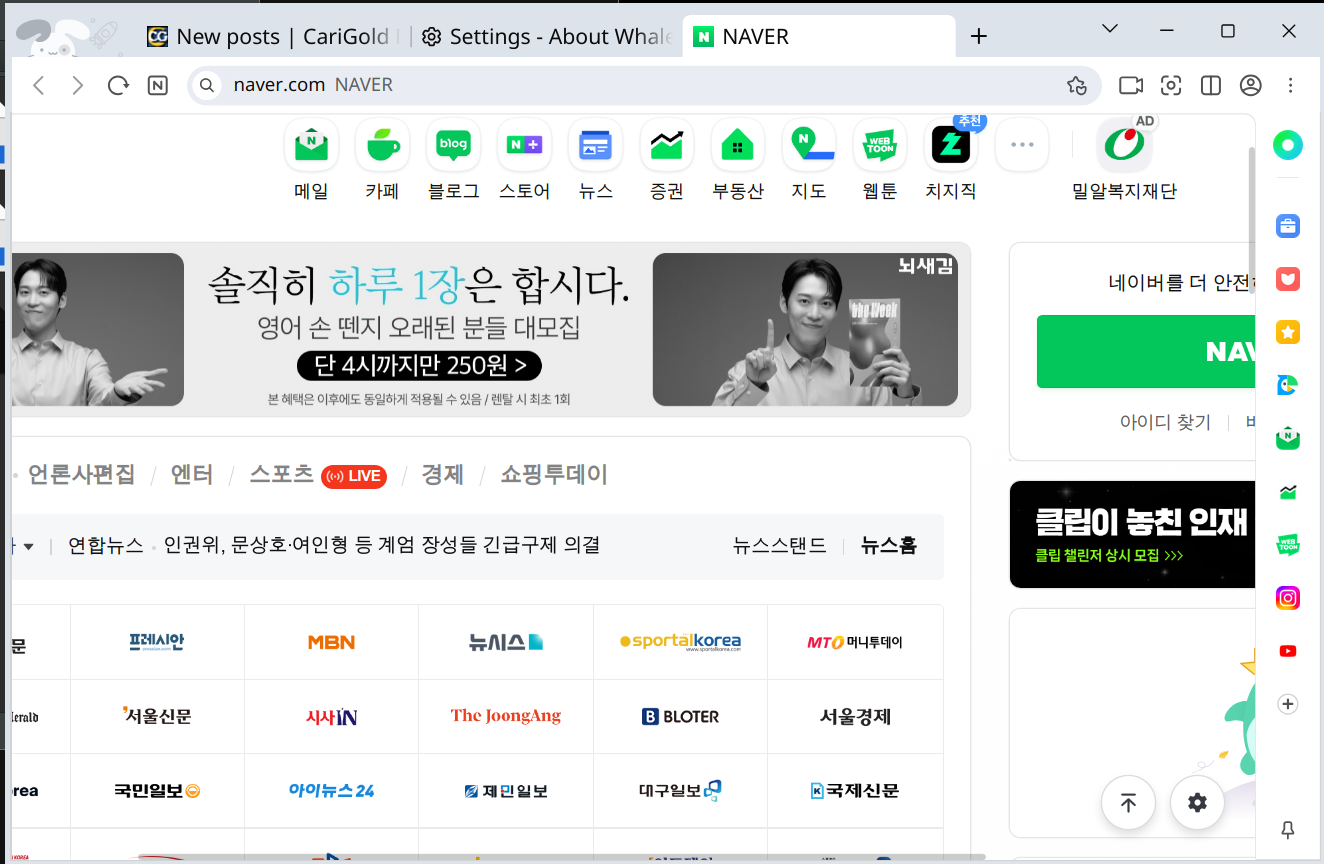The width and height of the screenshot is (1324, 864).
Task: Open the The JoongAng press logo
Action: pos(506,716)
